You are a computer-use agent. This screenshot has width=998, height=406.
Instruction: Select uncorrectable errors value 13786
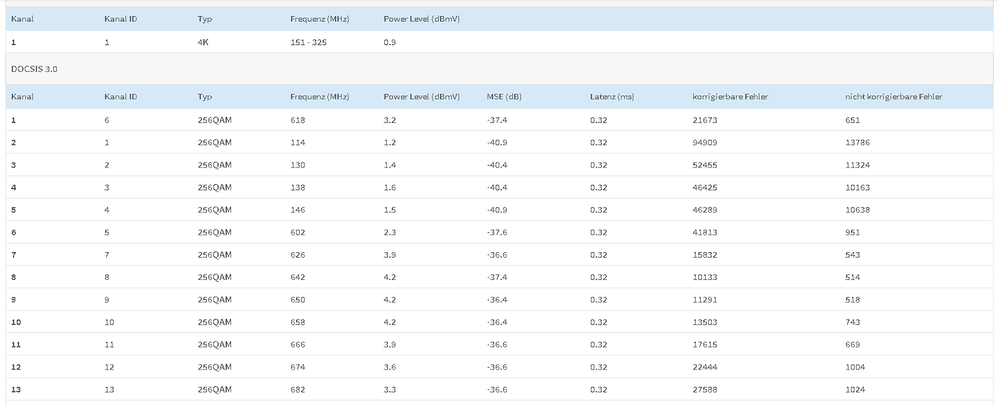coord(859,142)
